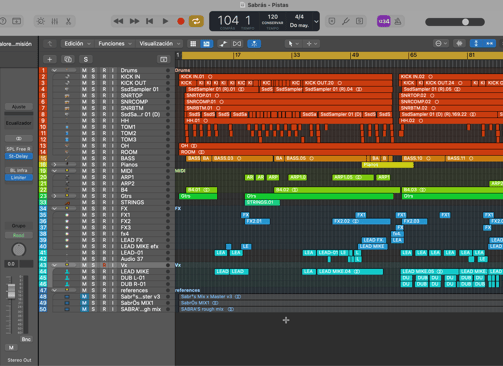Screen dimensions: 503x366
Task: Toggle the waveform zoom icon
Action: (459, 44)
